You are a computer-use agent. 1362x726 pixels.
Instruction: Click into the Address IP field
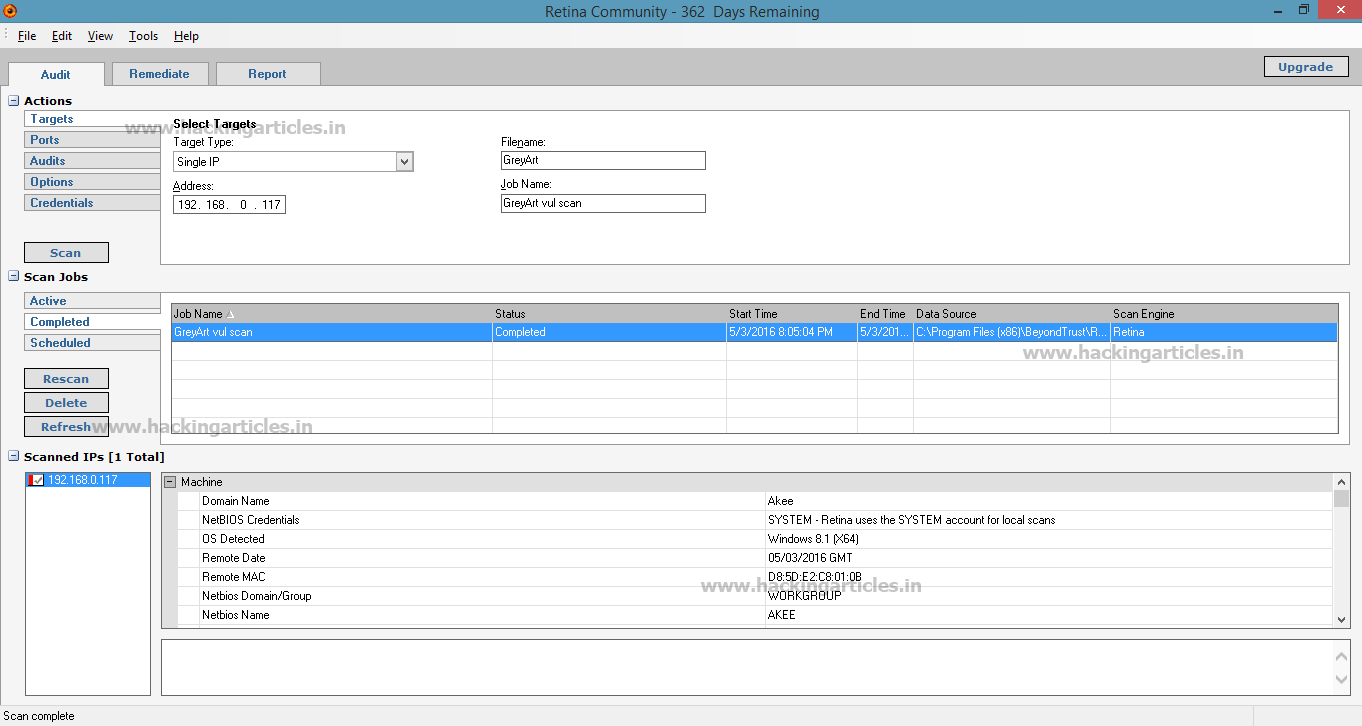(229, 205)
